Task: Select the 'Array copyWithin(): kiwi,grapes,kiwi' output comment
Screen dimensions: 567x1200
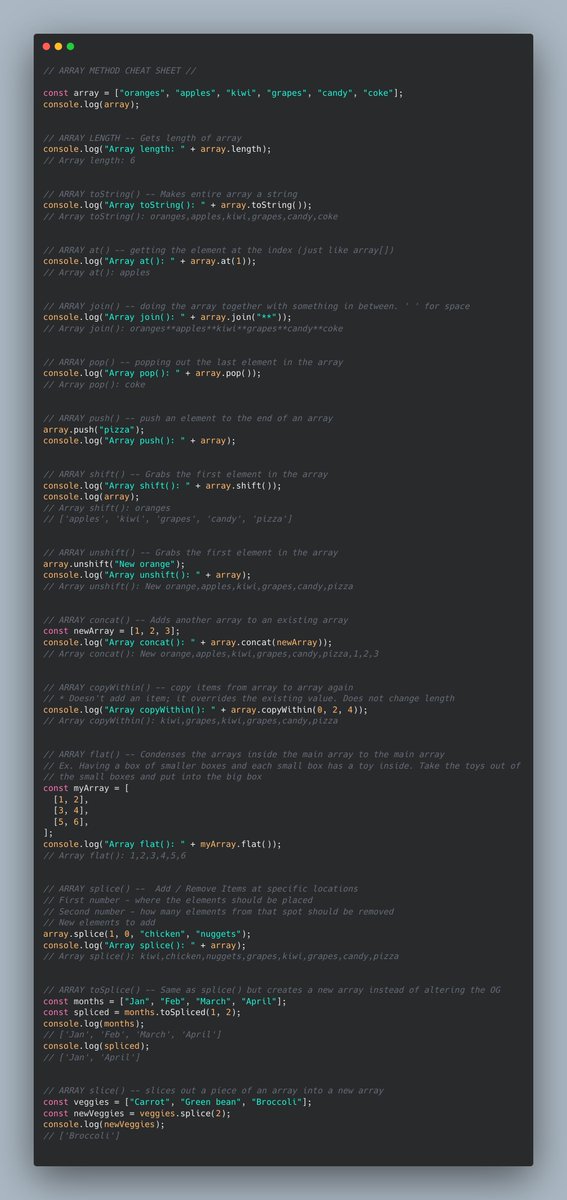Action: coord(190,720)
